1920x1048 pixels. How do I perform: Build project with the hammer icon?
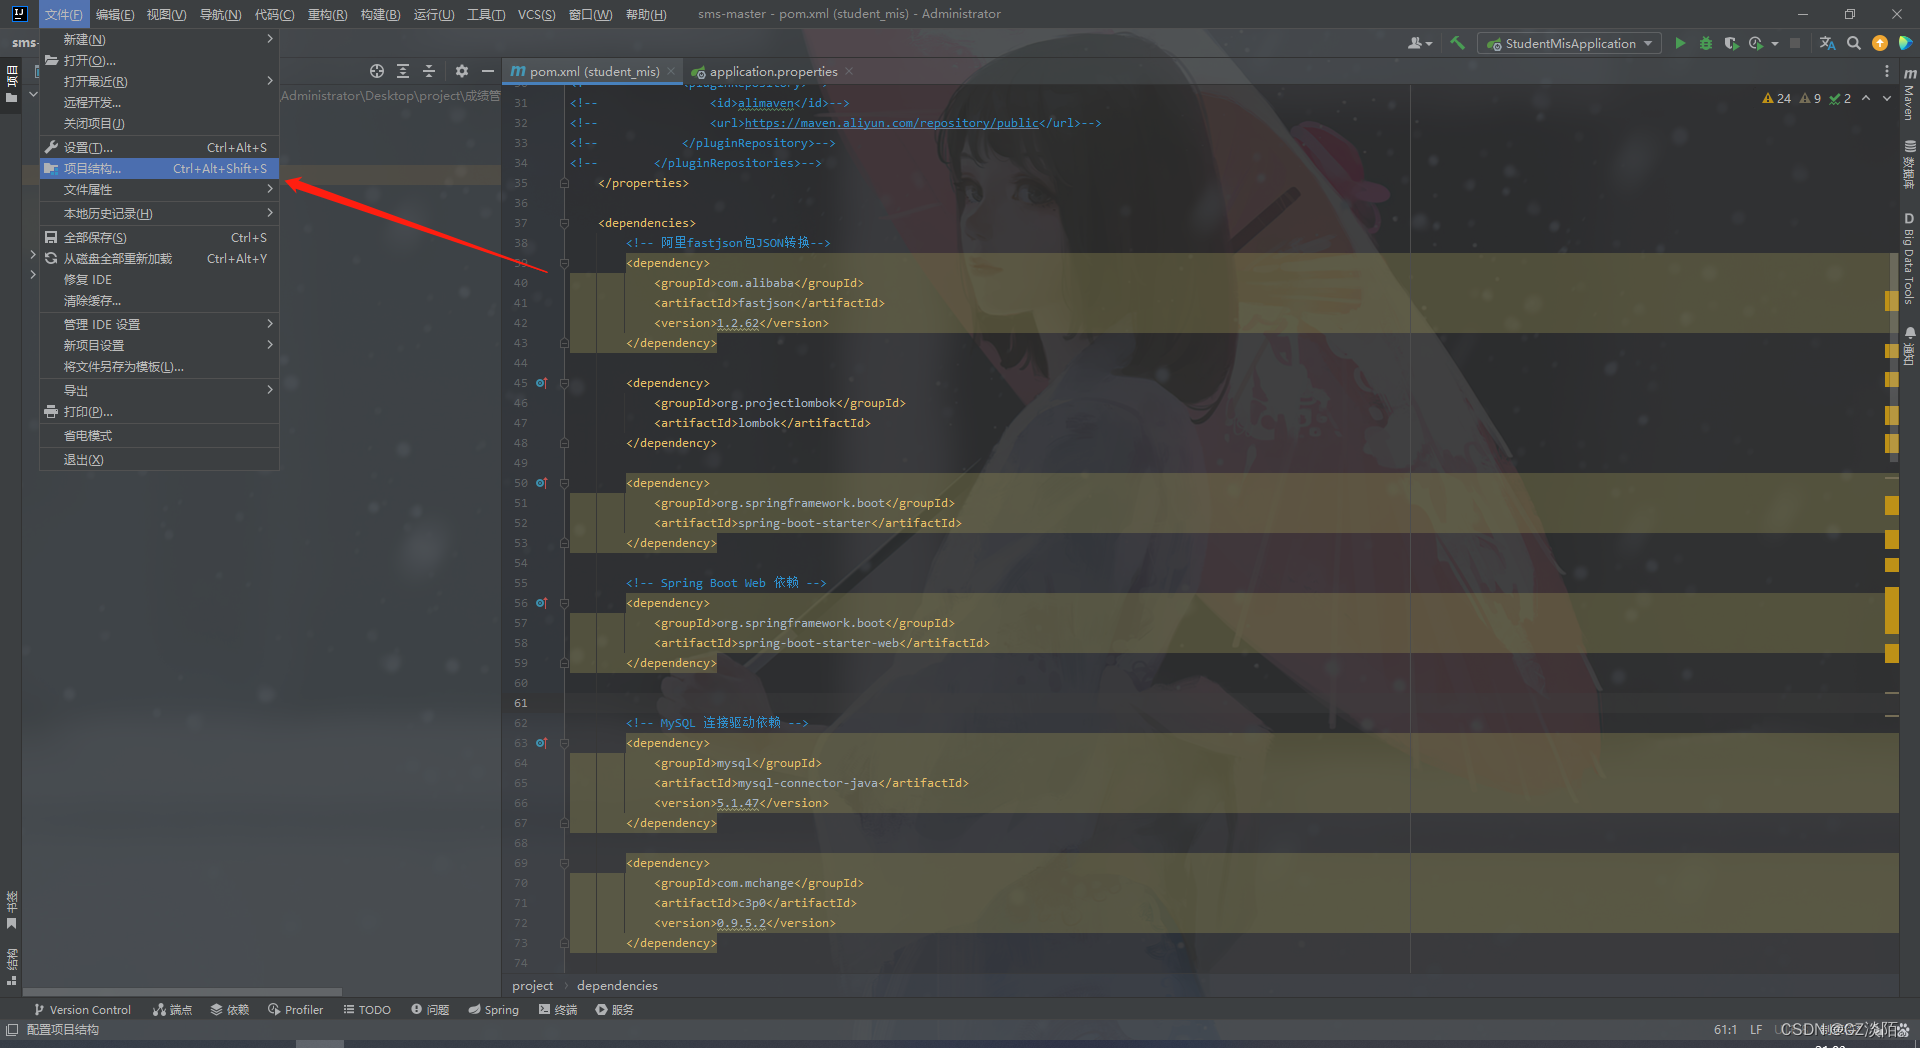point(1457,43)
